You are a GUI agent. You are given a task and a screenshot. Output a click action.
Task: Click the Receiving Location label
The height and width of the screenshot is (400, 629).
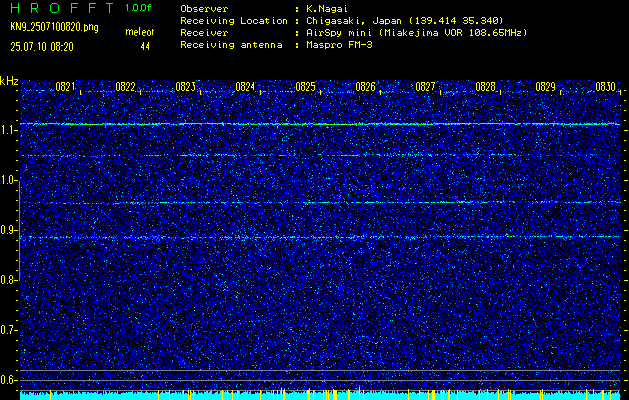(x=234, y=21)
